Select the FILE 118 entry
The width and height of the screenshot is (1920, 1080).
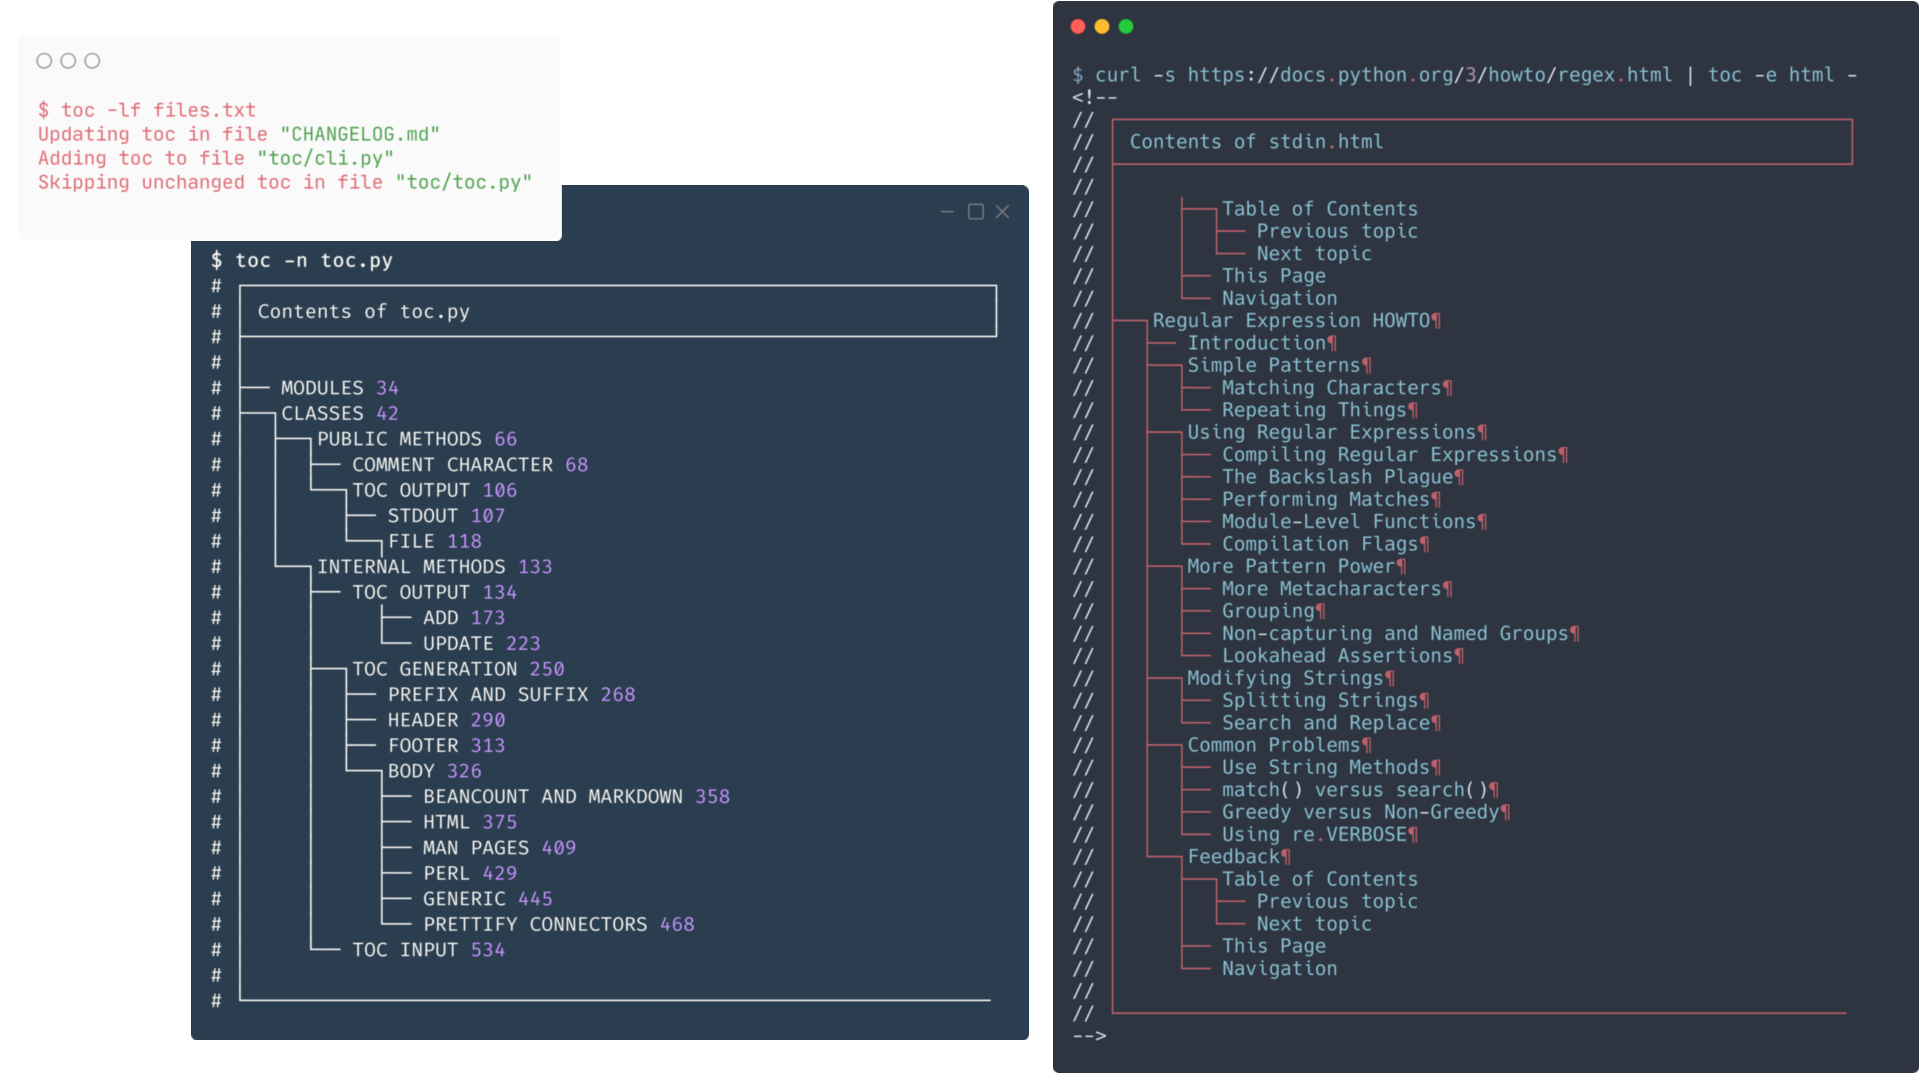(435, 542)
